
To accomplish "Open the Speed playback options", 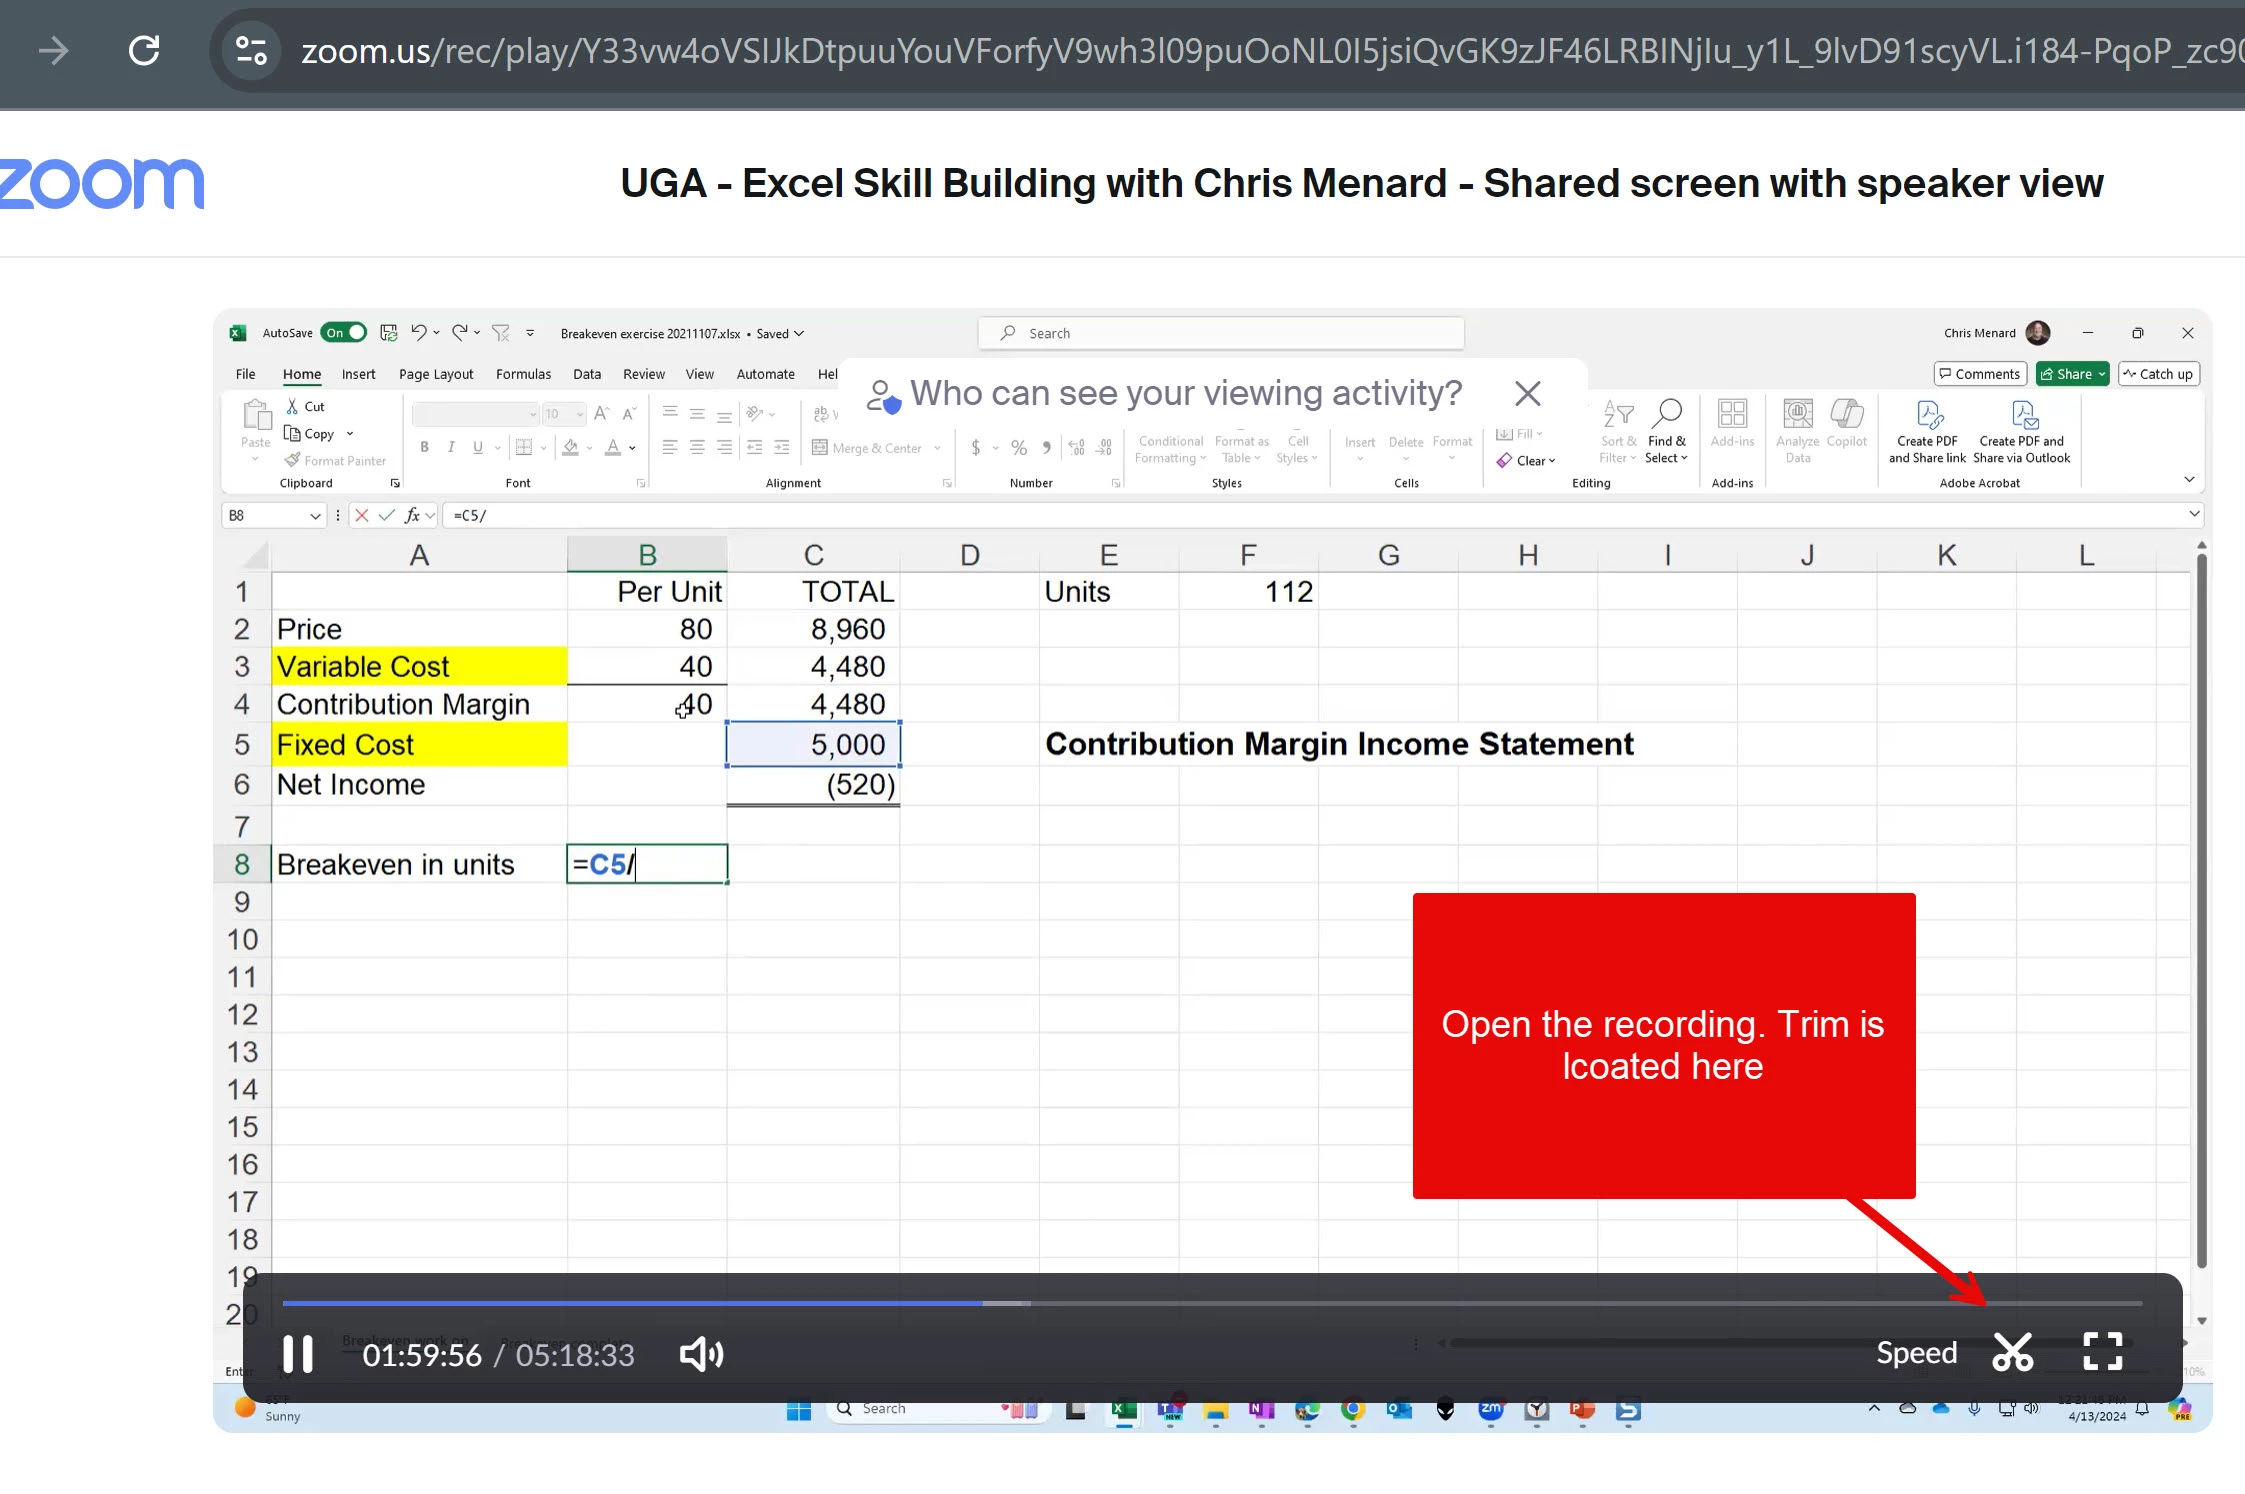I will coord(1916,1352).
